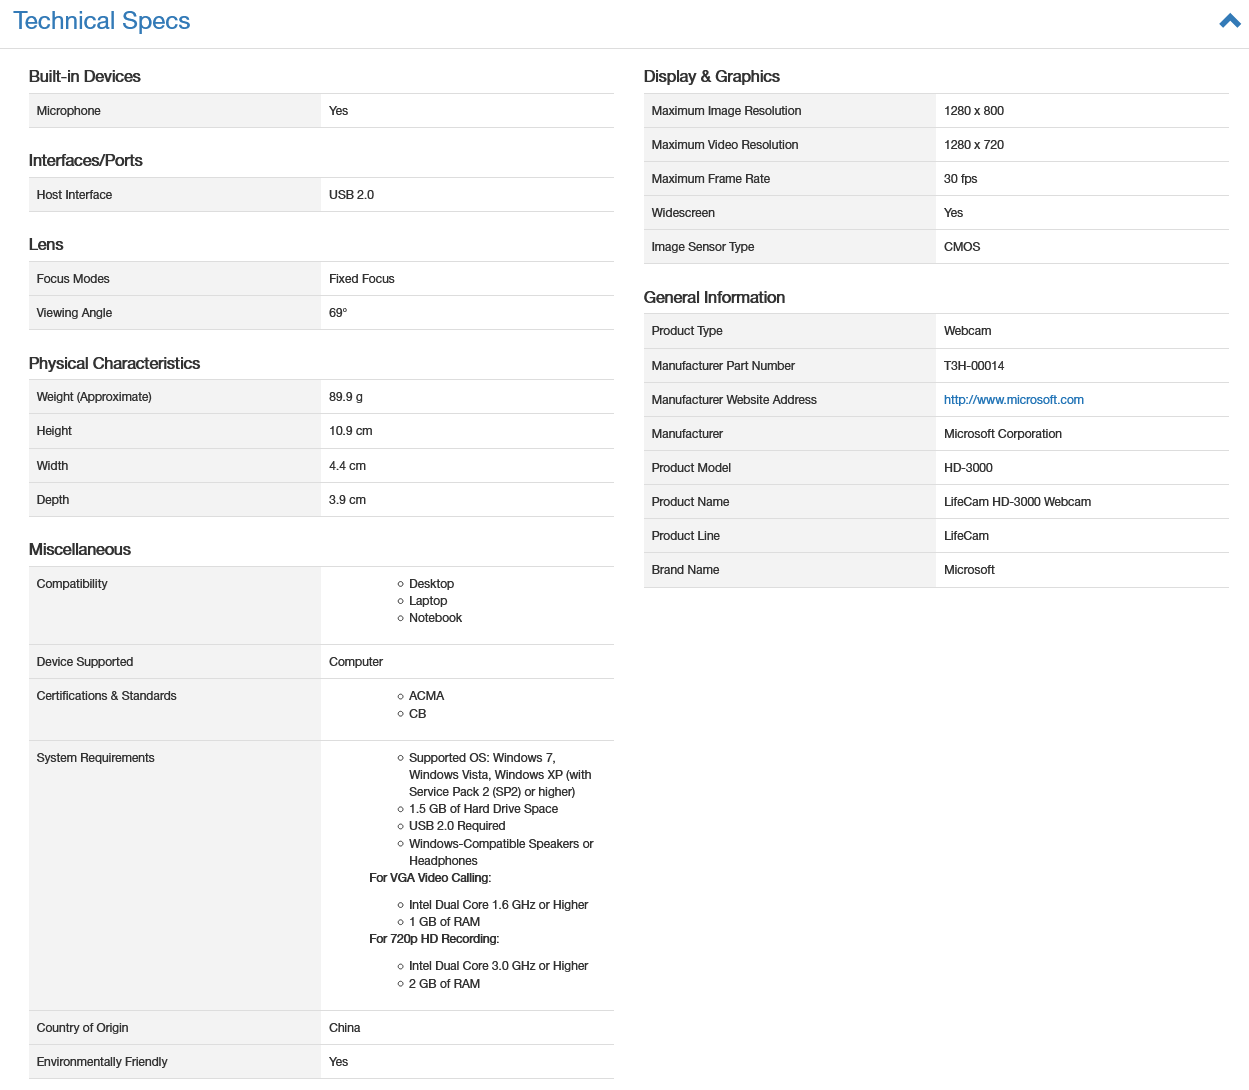The image size is (1249, 1090).
Task: Collapse the Technical Specs section chevron
Action: [1229, 21]
